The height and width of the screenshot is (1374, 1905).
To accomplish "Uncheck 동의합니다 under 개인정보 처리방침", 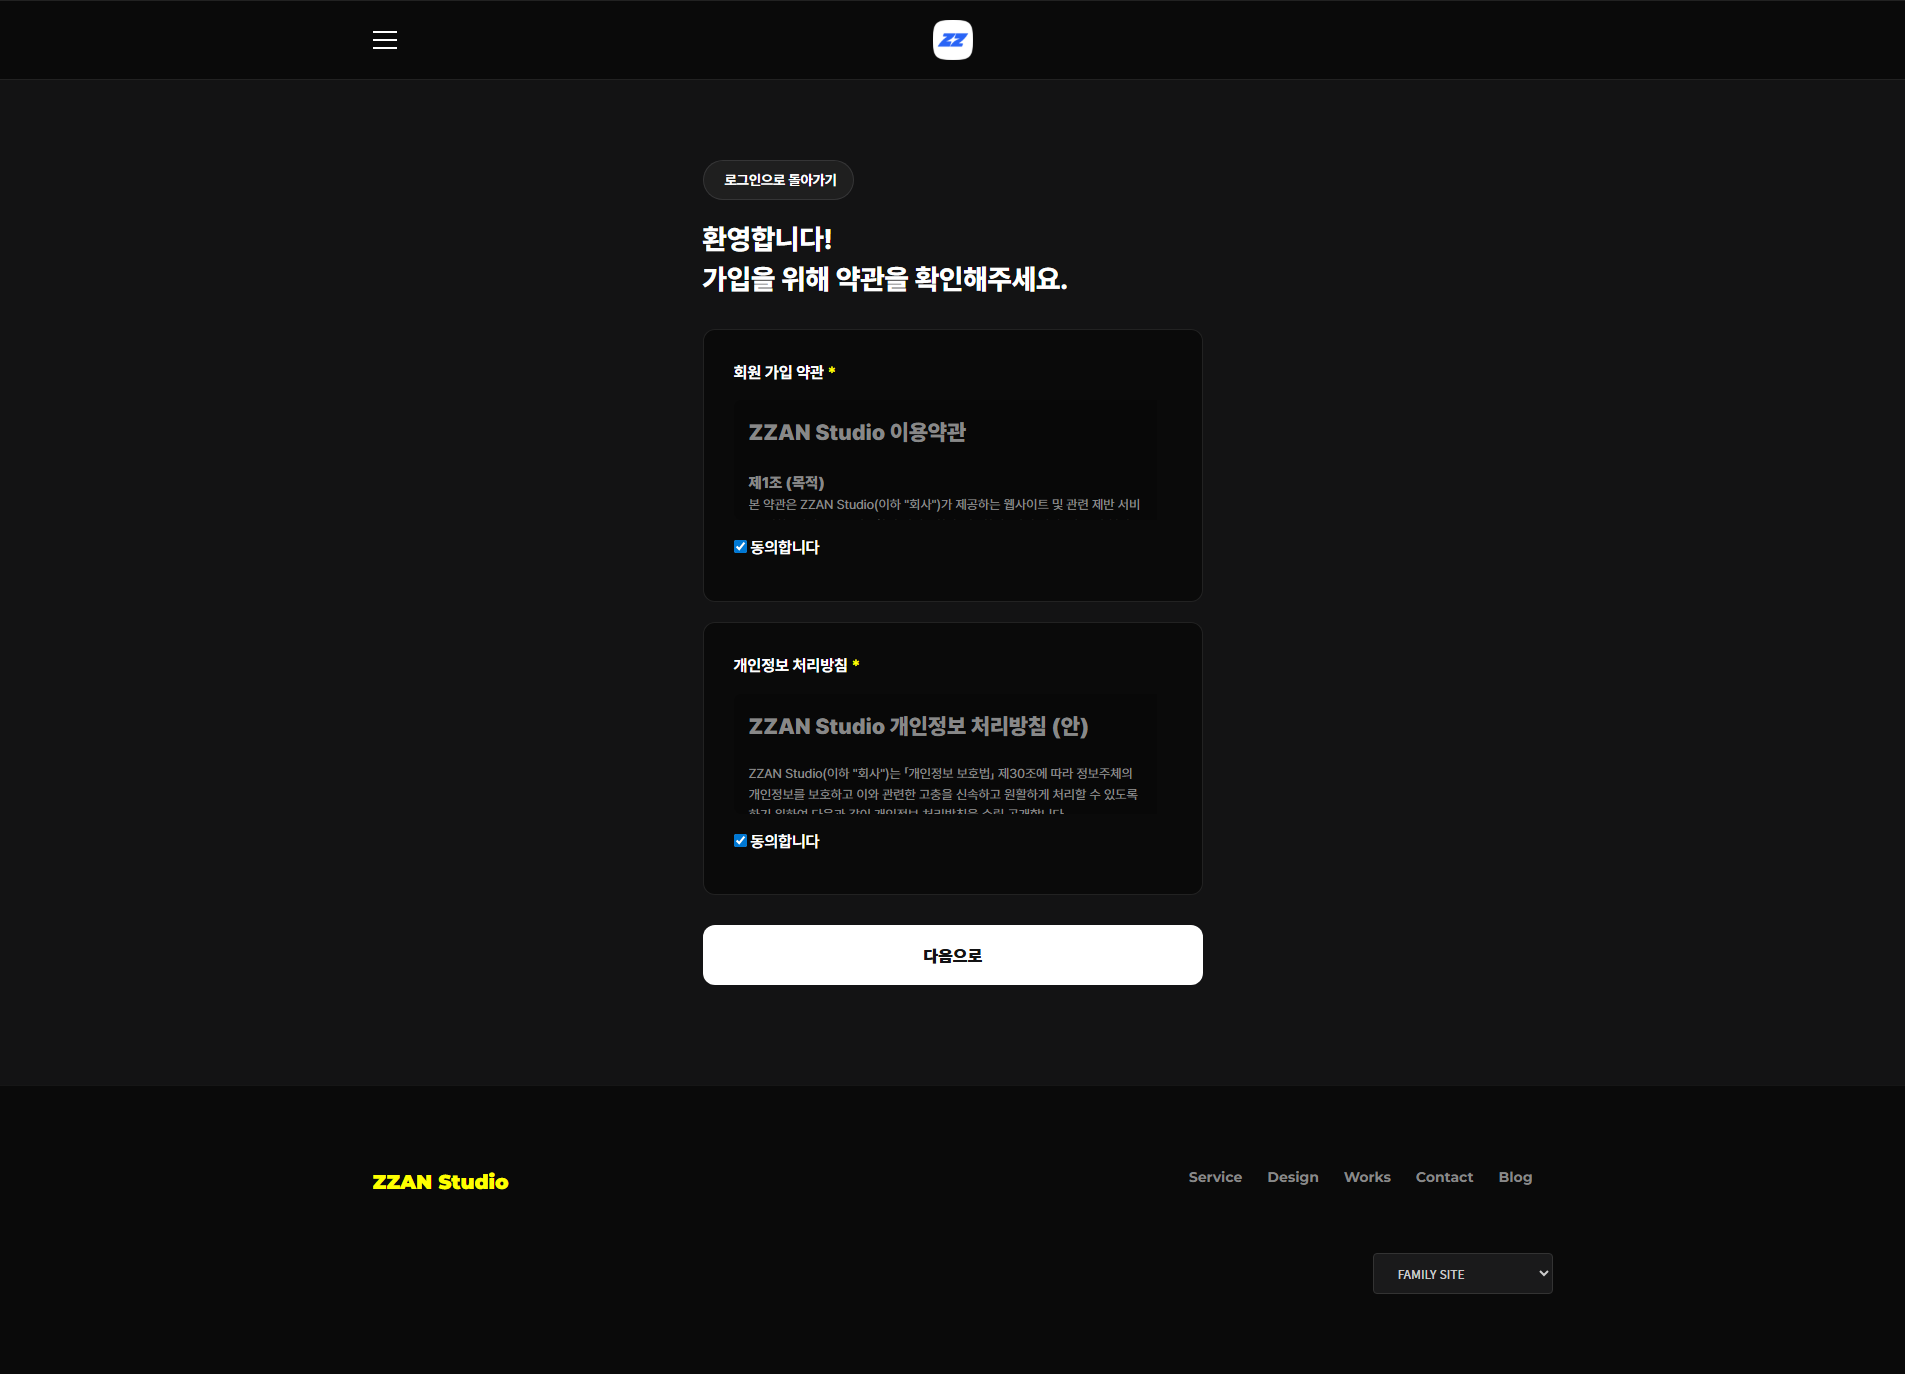I will tap(740, 841).
